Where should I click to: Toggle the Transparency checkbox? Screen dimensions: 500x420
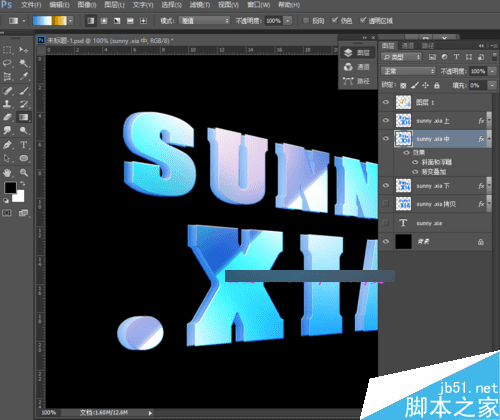tap(363, 21)
